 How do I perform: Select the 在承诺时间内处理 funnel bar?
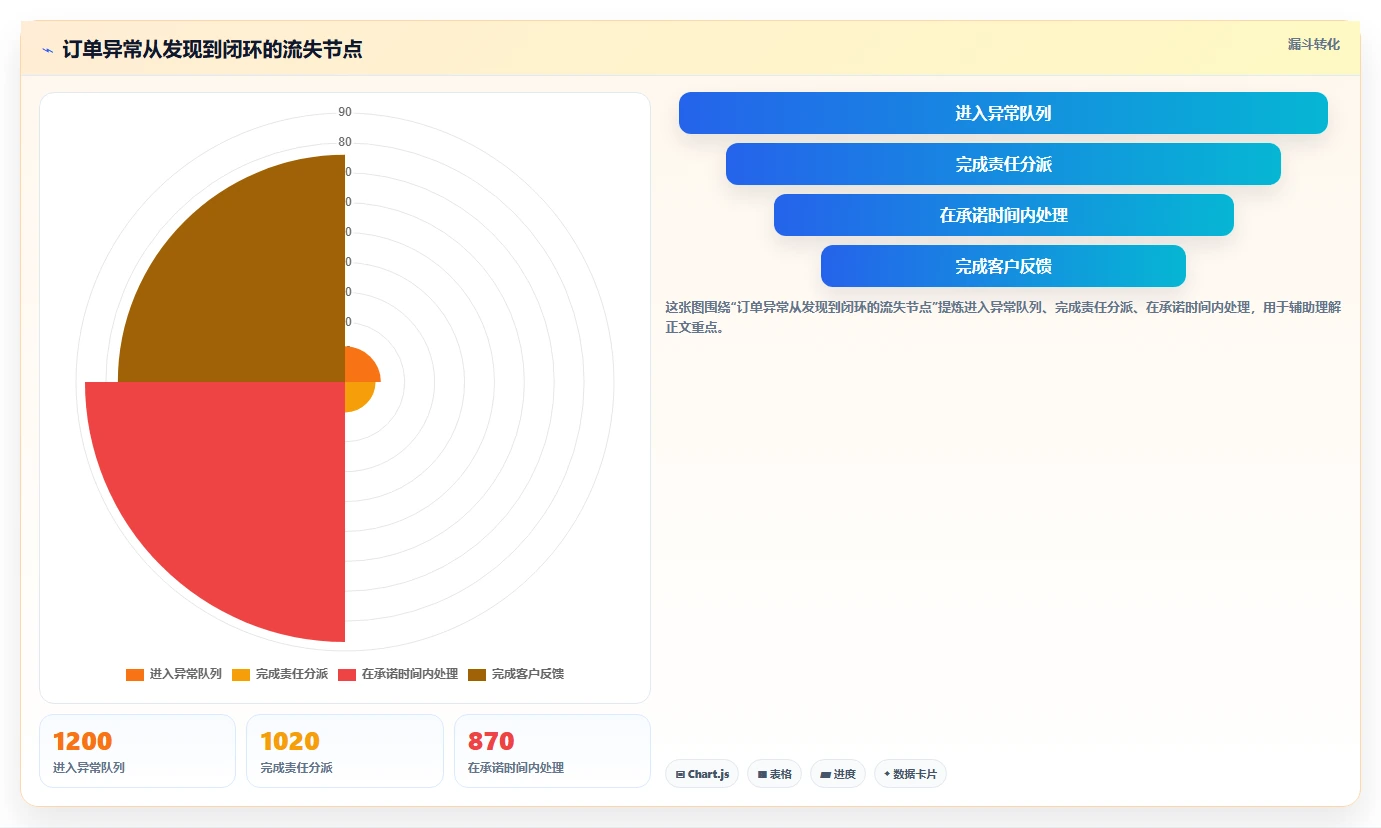pyautogui.click(x=1003, y=215)
